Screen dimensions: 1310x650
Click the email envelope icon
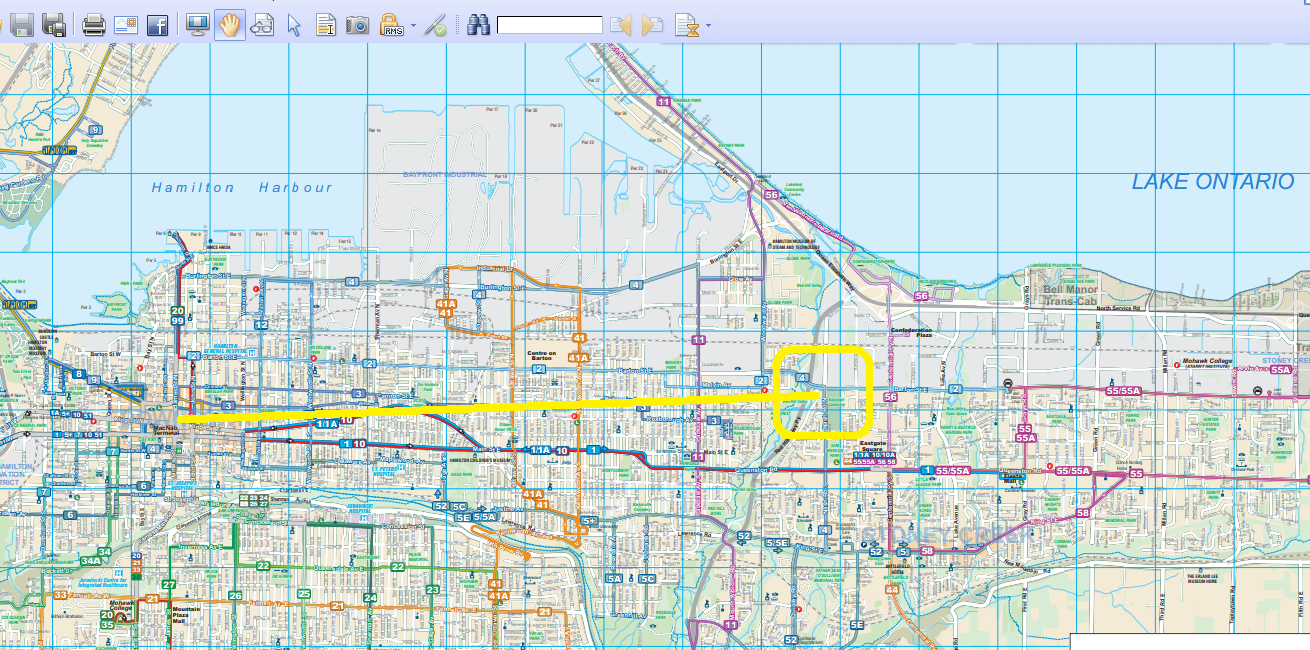tap(125, 25)
